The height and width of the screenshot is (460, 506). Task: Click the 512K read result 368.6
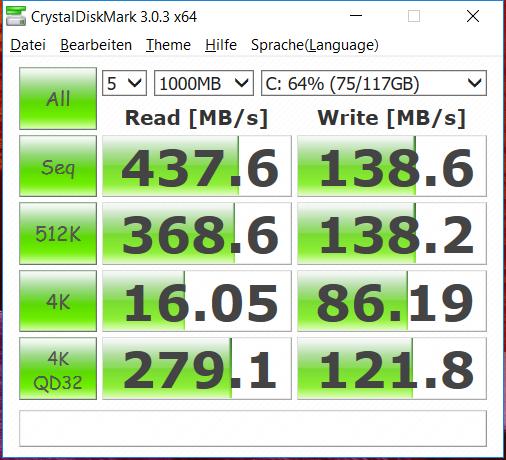[197, 233]
